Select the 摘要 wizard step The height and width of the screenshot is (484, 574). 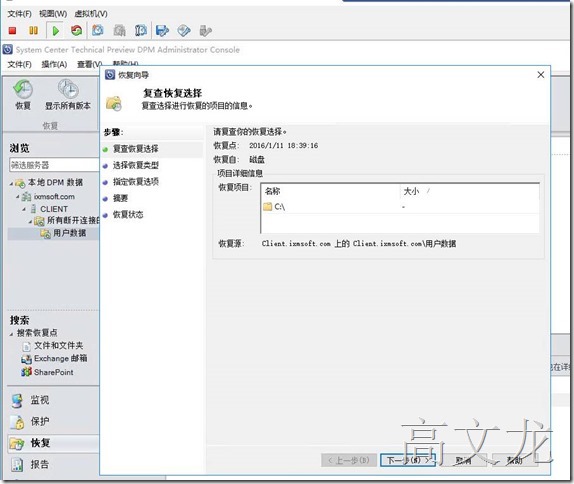(x=120, y=198)
